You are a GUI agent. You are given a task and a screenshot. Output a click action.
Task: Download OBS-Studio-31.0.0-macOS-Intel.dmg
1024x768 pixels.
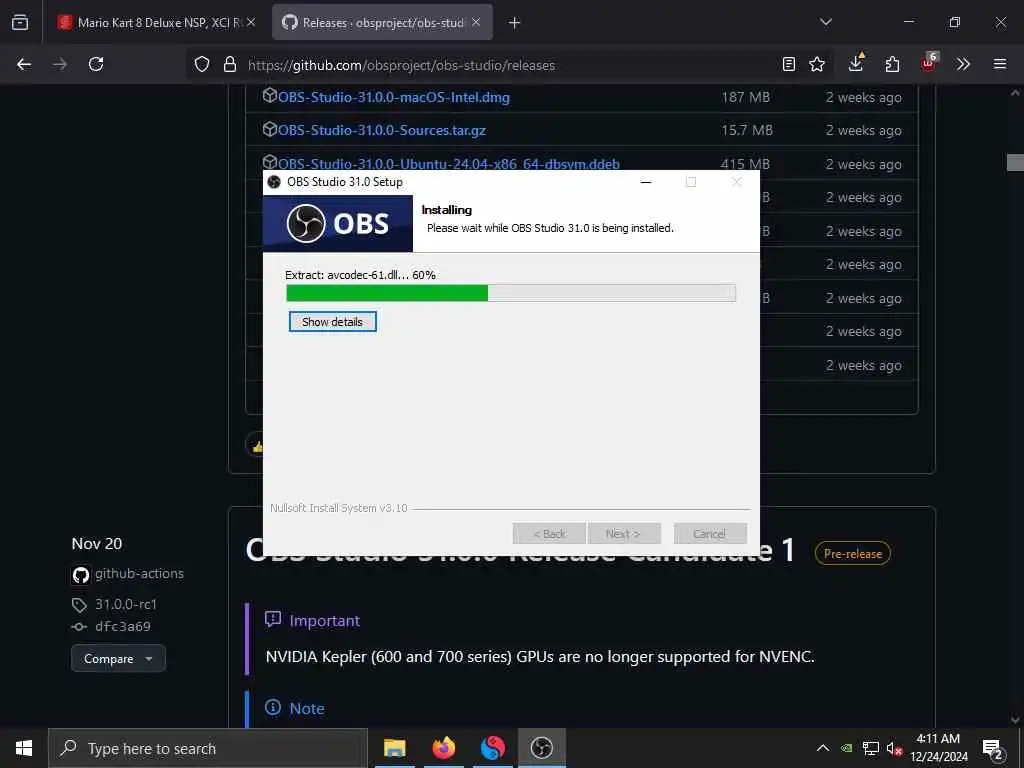(394, 97)
